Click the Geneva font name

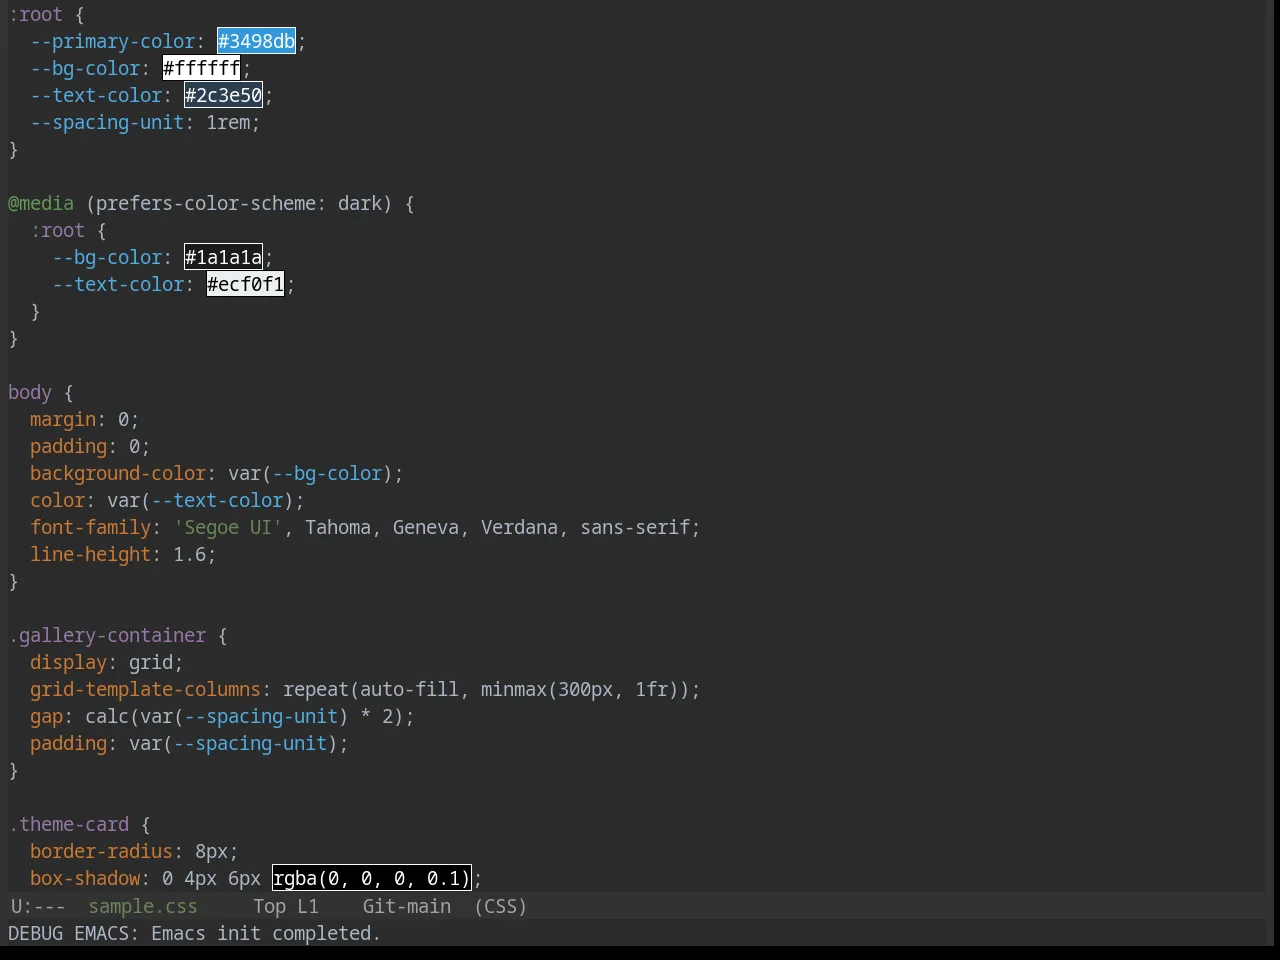(x=426, y=527)
